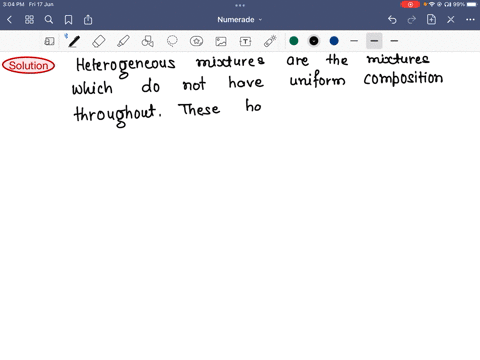Activate the Laser pointer tool

click(270, 41)
